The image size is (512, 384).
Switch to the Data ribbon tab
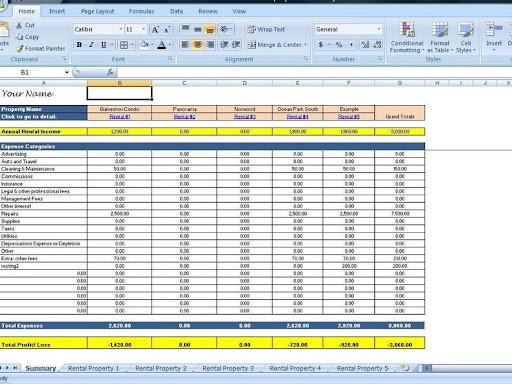pos(176,11)
